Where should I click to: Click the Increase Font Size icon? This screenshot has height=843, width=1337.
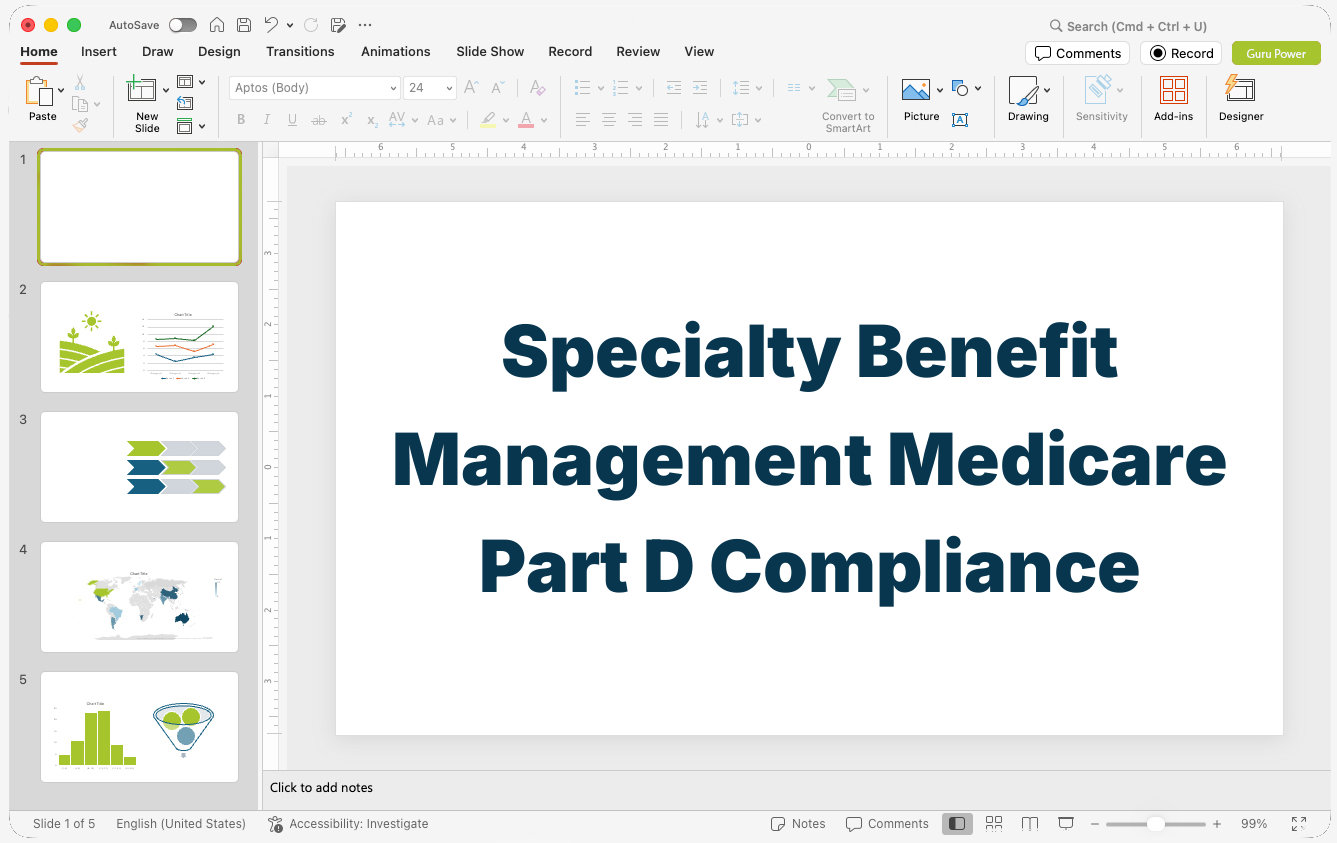472,88
